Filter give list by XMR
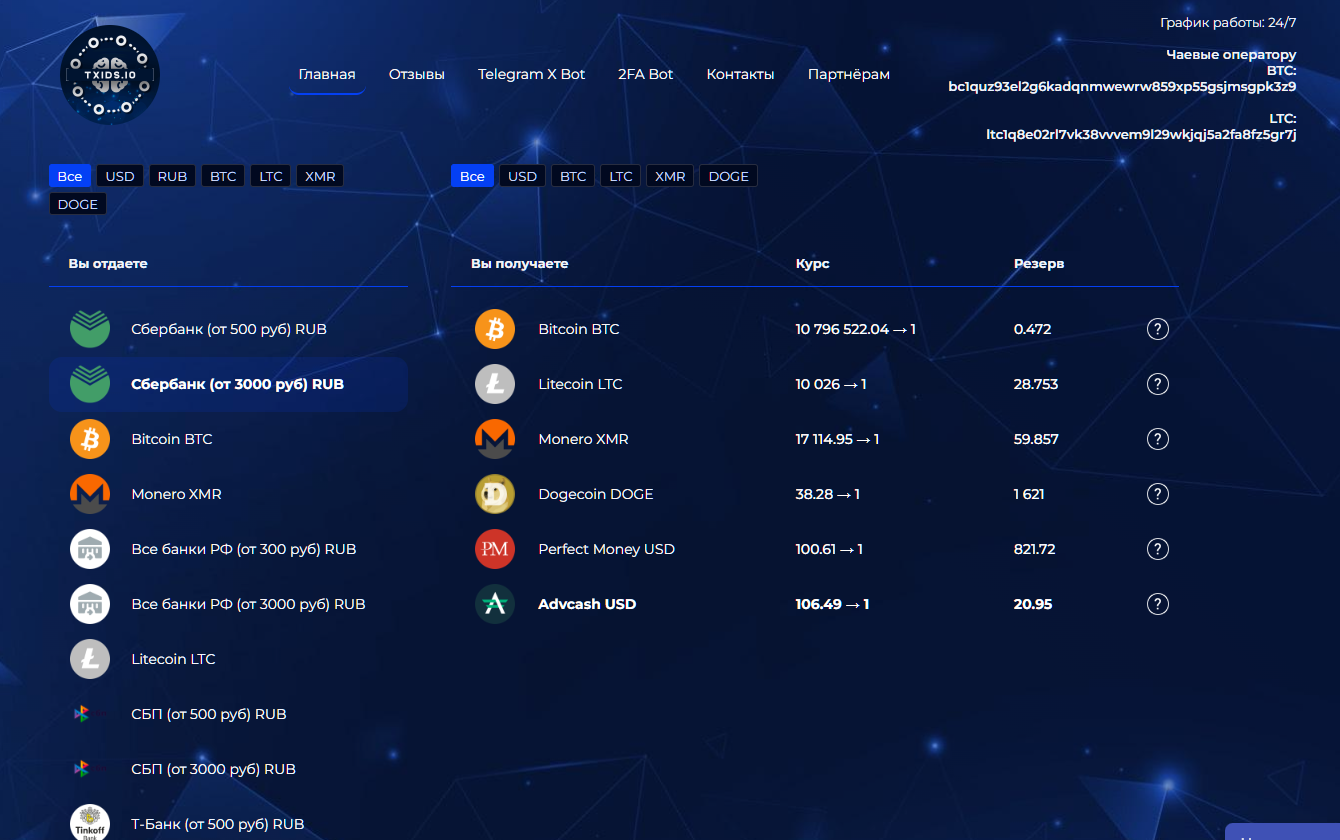This screenshot has width=1340, height=840. [x=320, y=176]
